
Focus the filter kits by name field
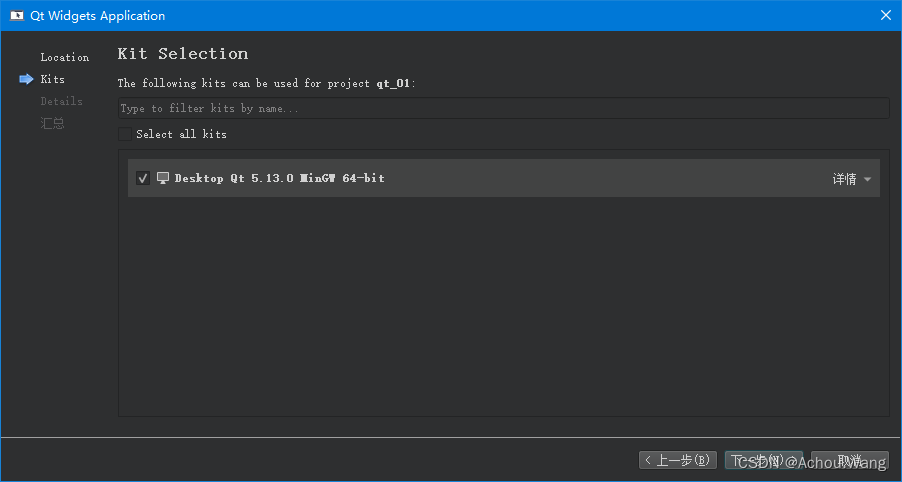point(503,108)
